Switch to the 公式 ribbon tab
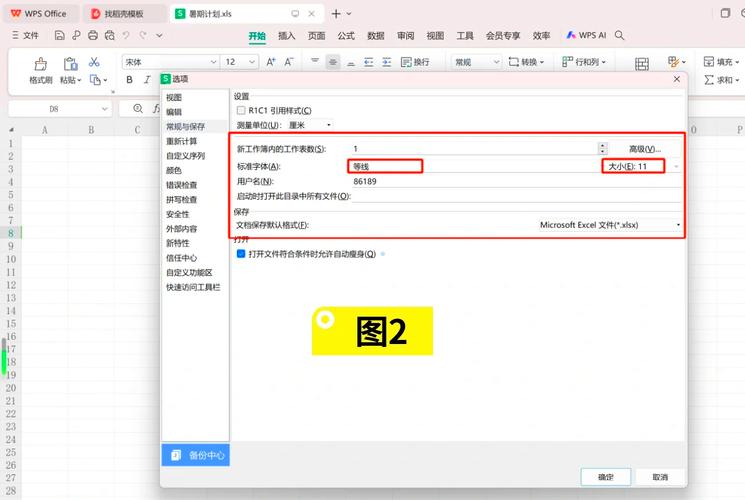The image size is (745, 500). (346, 36)
